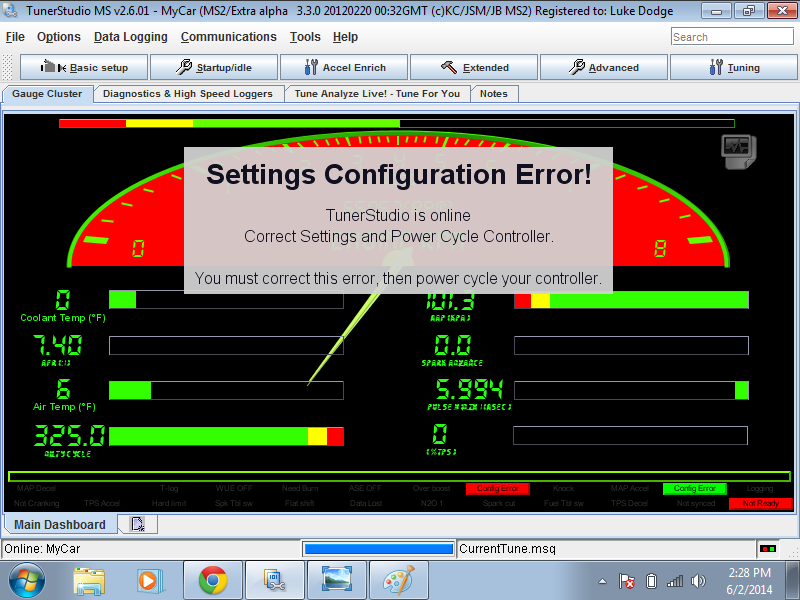Open Paint from the taskbar
Image resolution: width=800 pixels, height=600 pixels.
398,581
